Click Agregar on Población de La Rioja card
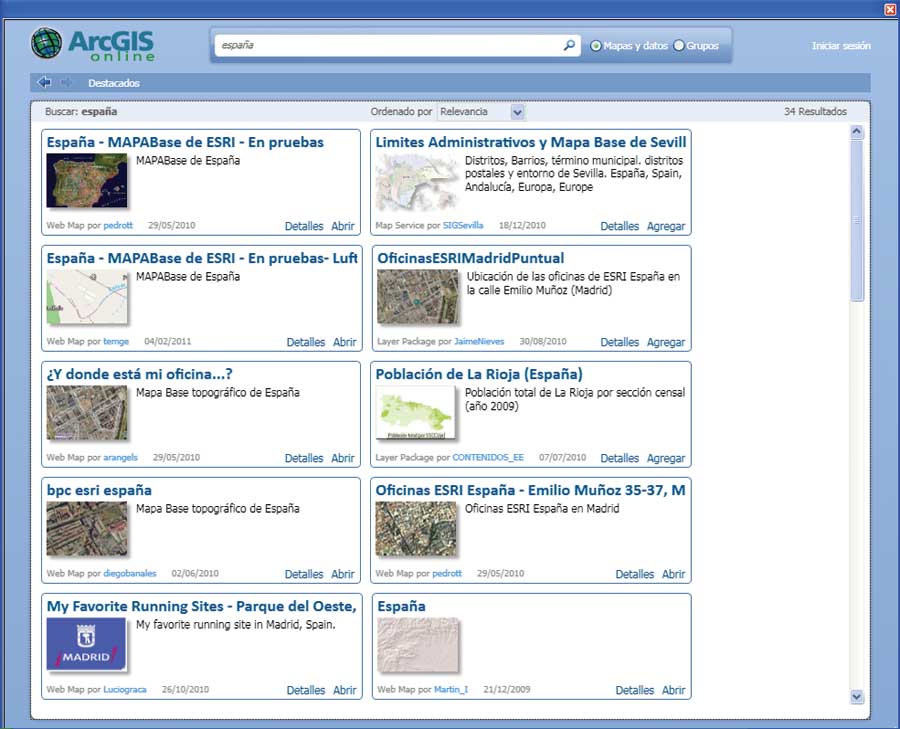This screenshot has height=729, width=900. pyautogui.click(x=666, y=458)
